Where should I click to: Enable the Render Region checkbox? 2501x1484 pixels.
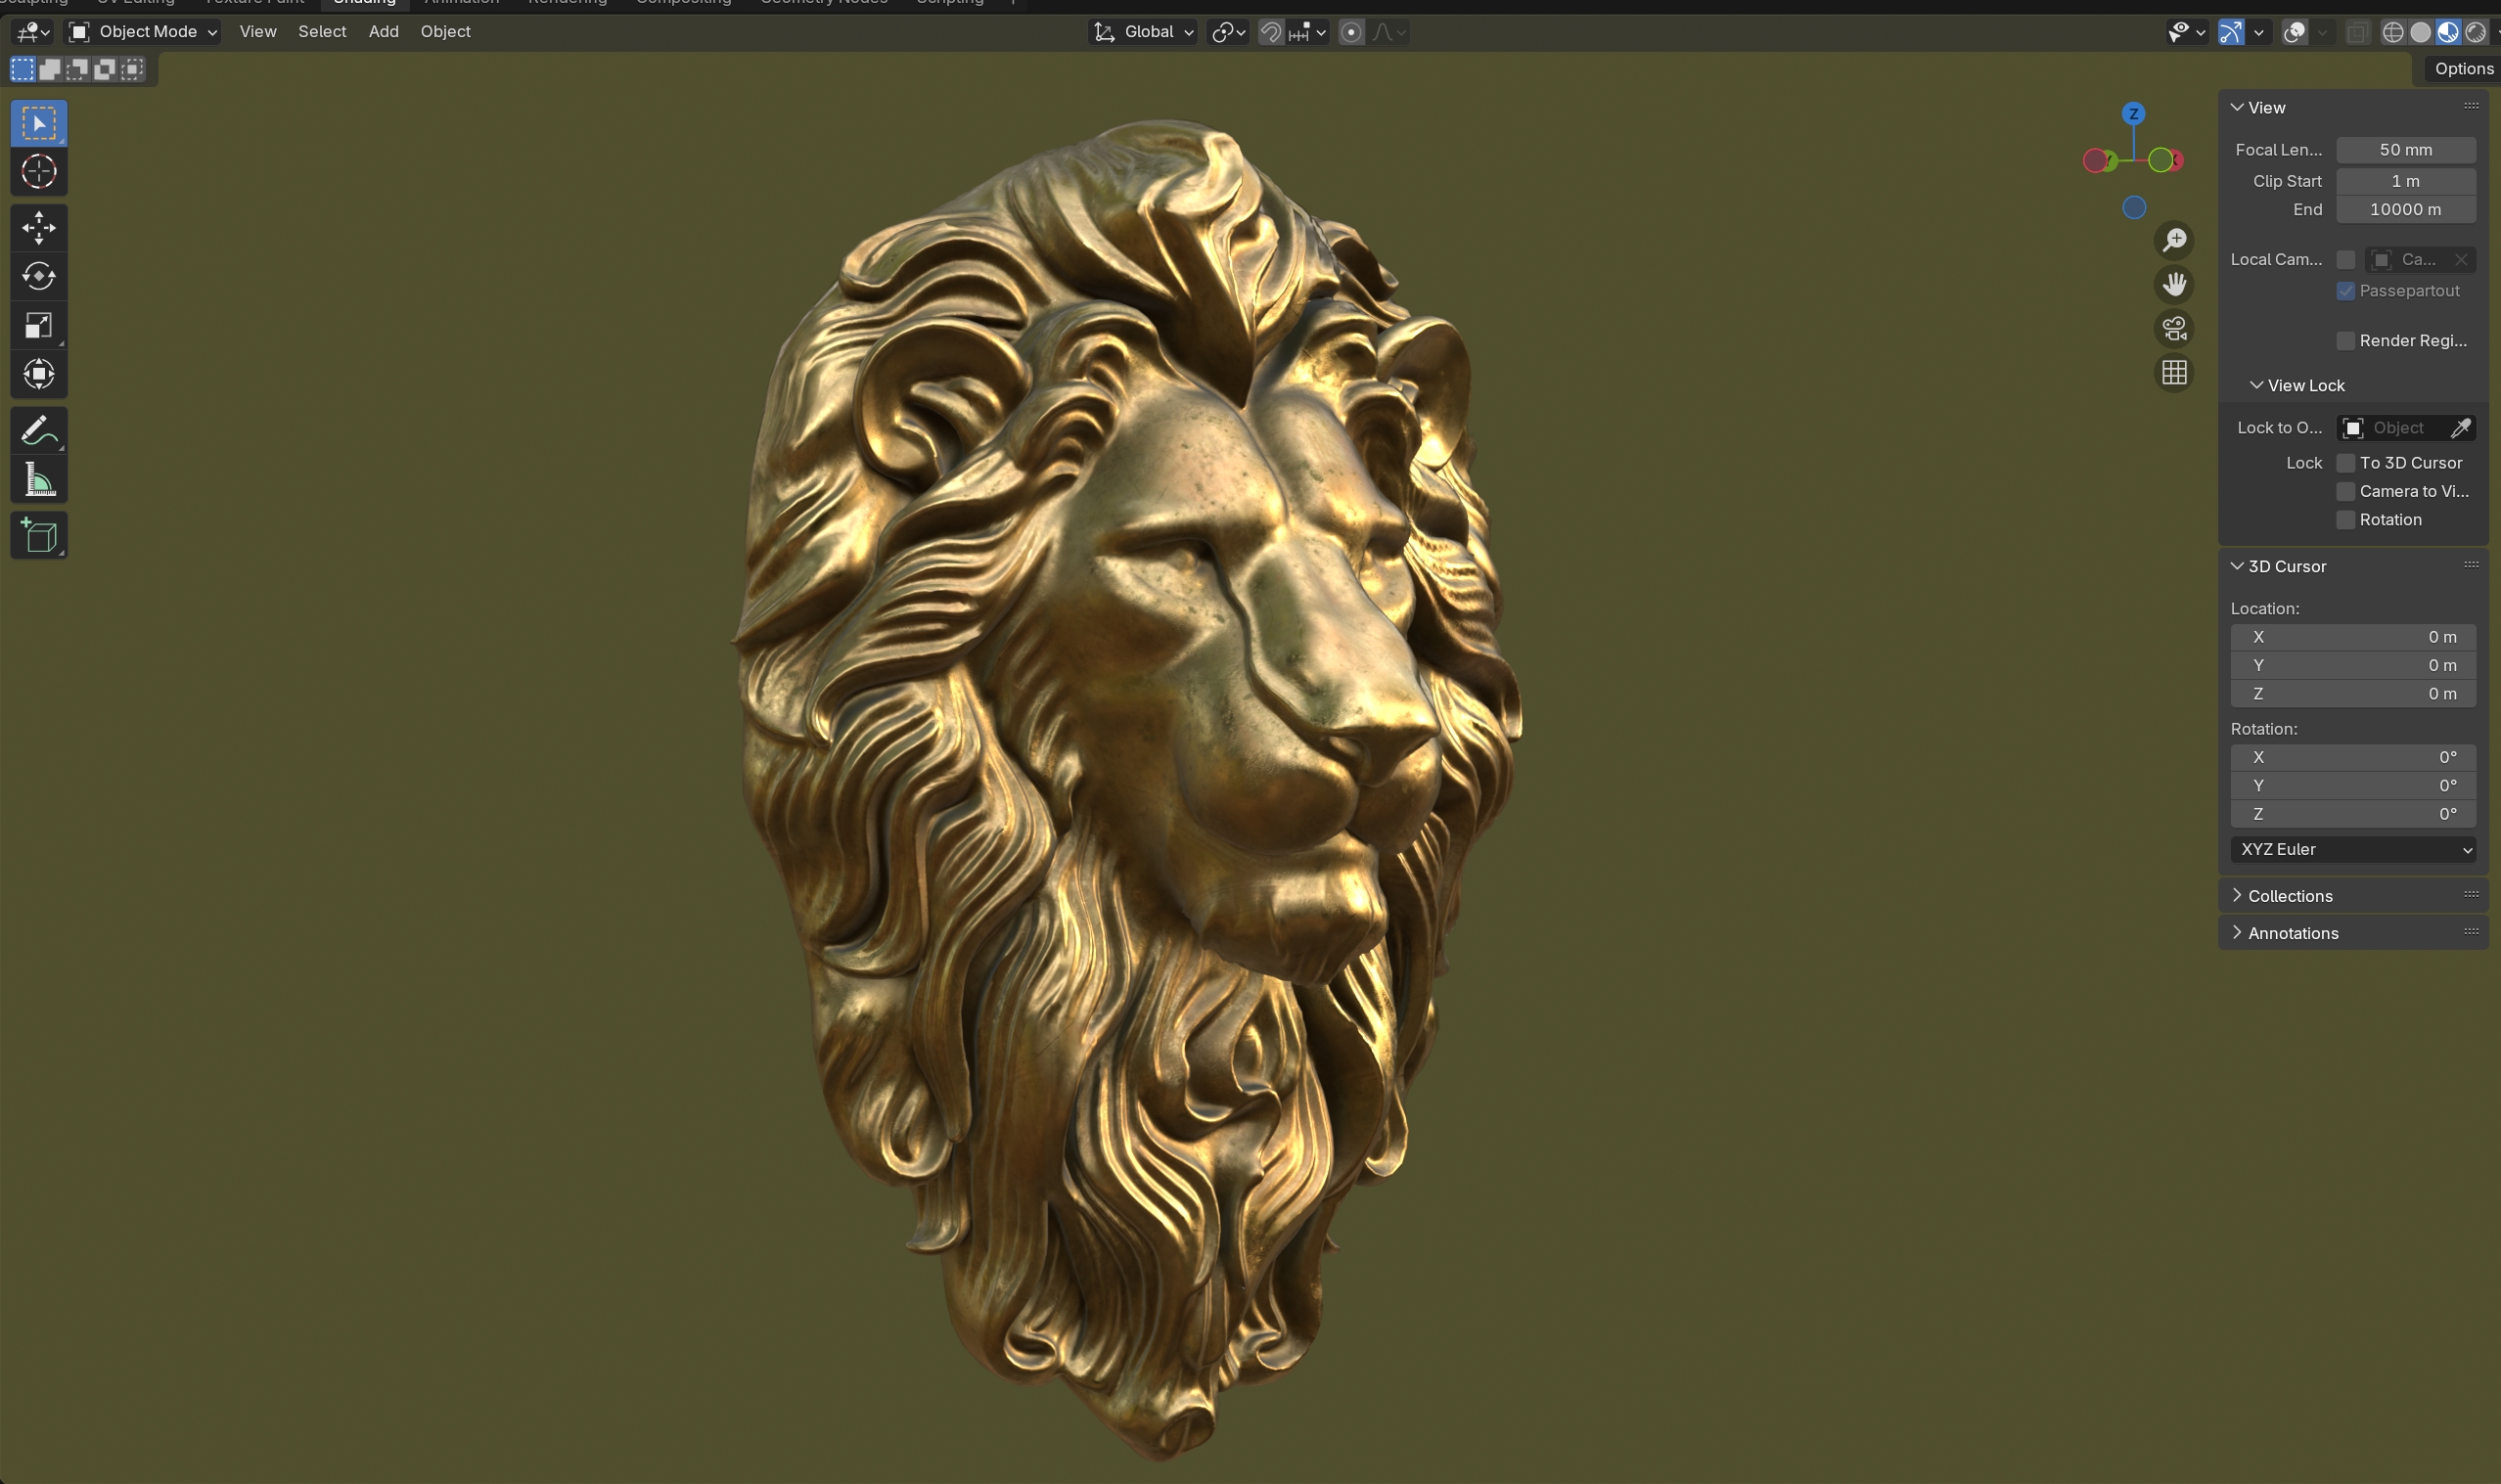[2345, 341]
